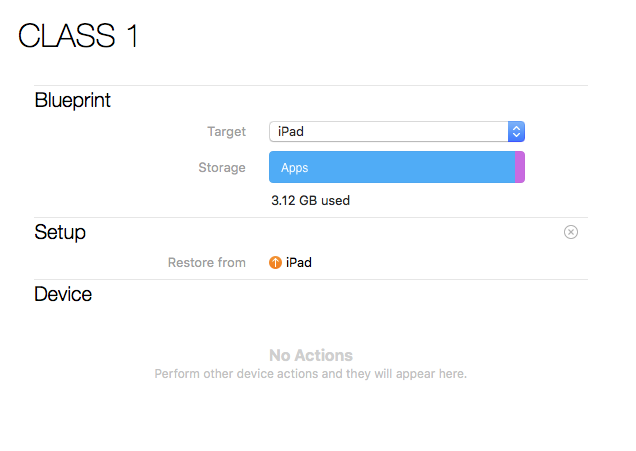Screen dimensions: 636x451
Task: Click the 3.12 GB used text
Action: click(x=310, y=200)
